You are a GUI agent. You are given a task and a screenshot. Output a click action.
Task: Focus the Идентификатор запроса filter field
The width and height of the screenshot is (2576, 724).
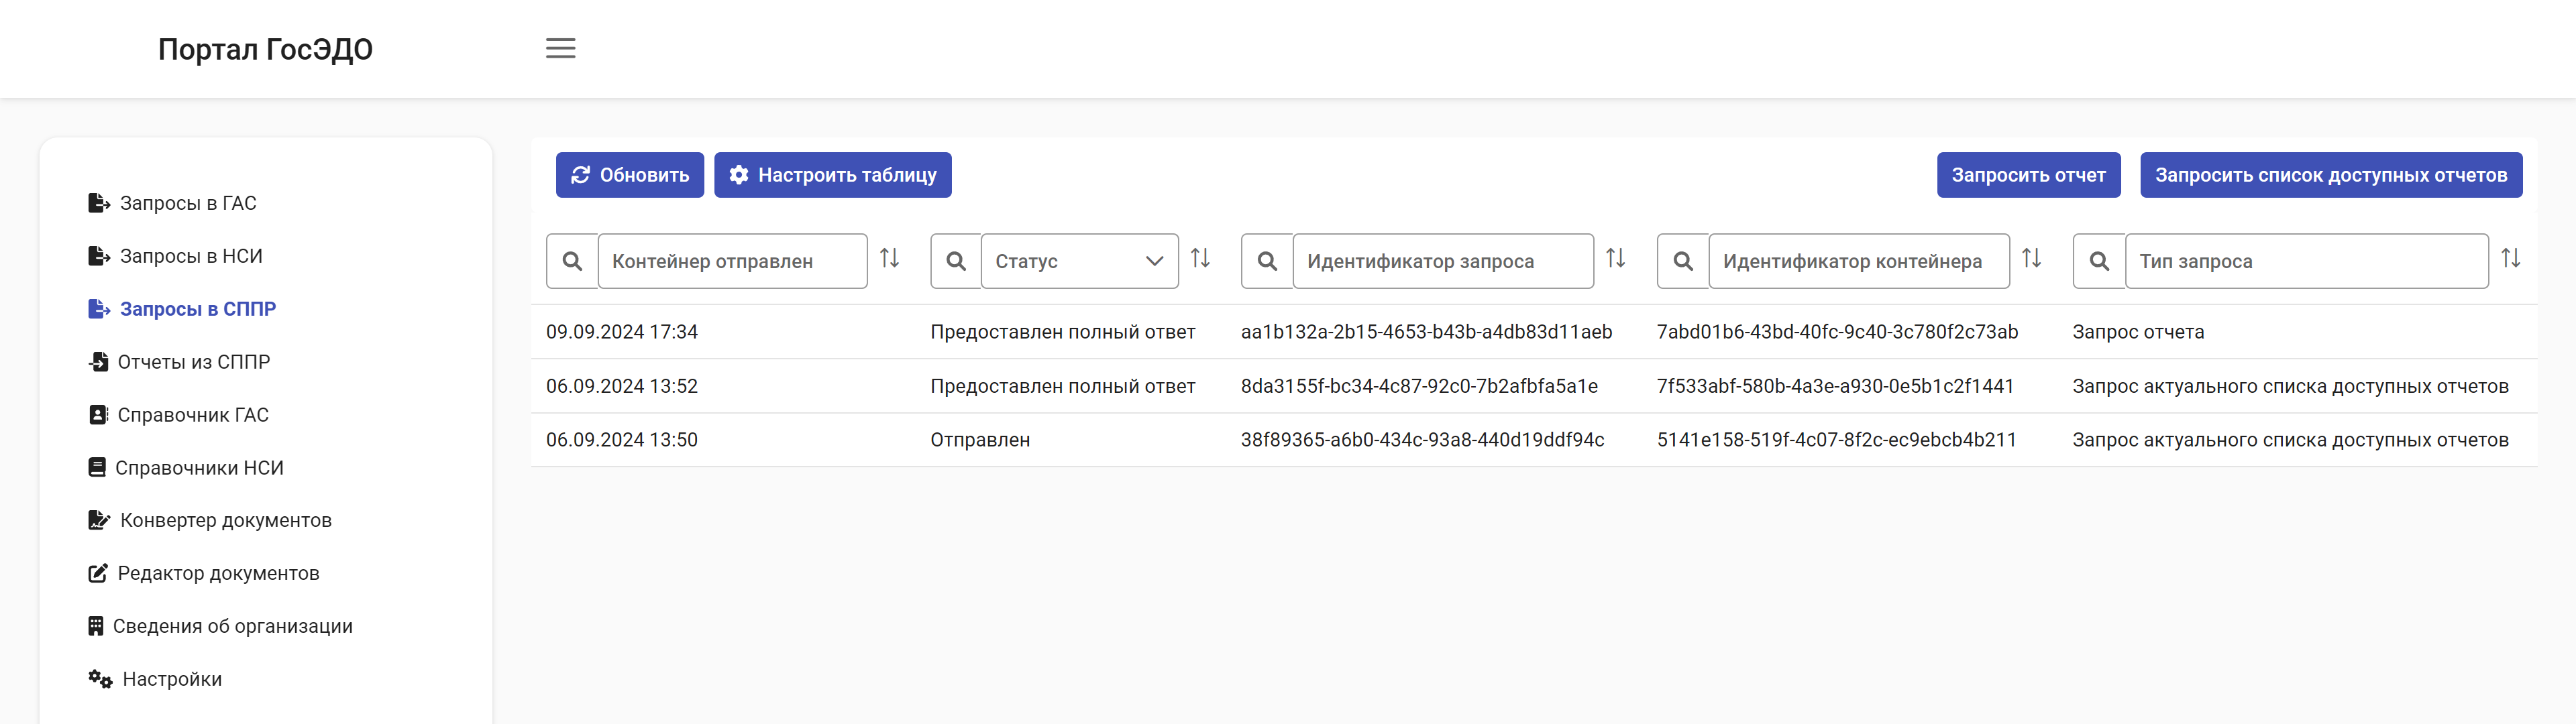(1443, 261)
